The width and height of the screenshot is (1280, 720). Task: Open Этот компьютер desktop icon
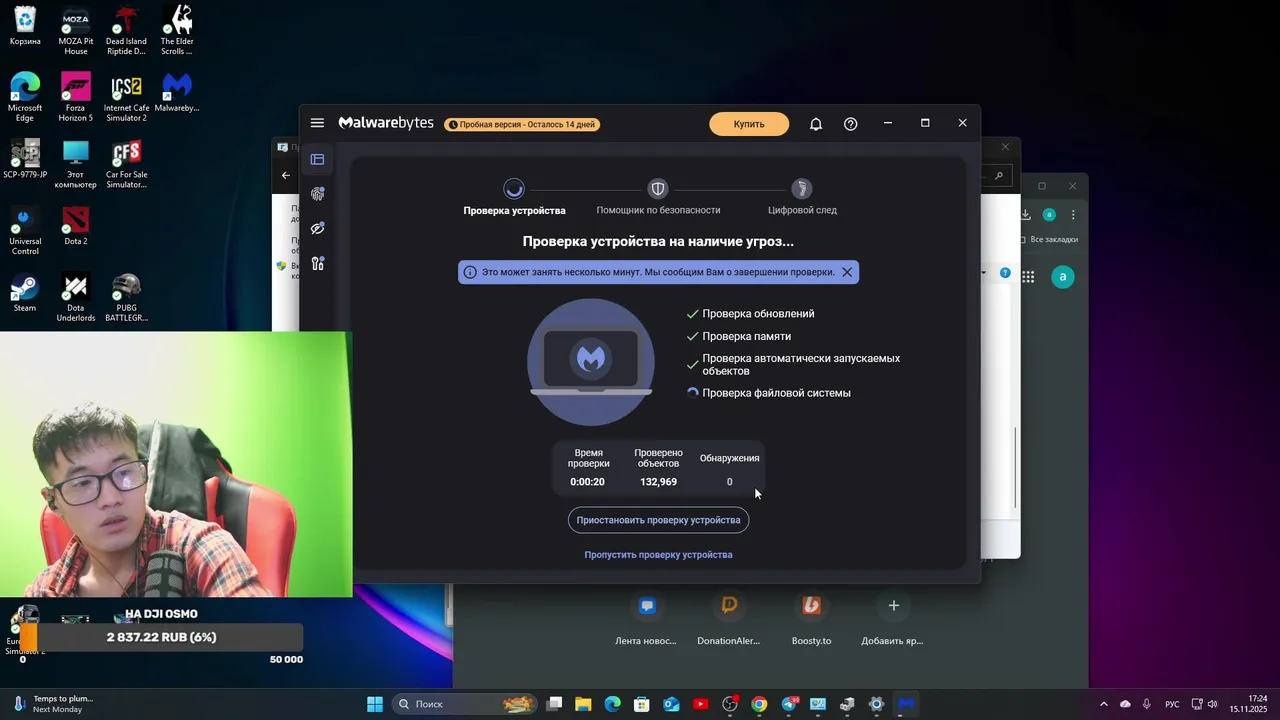click(76, 164)
